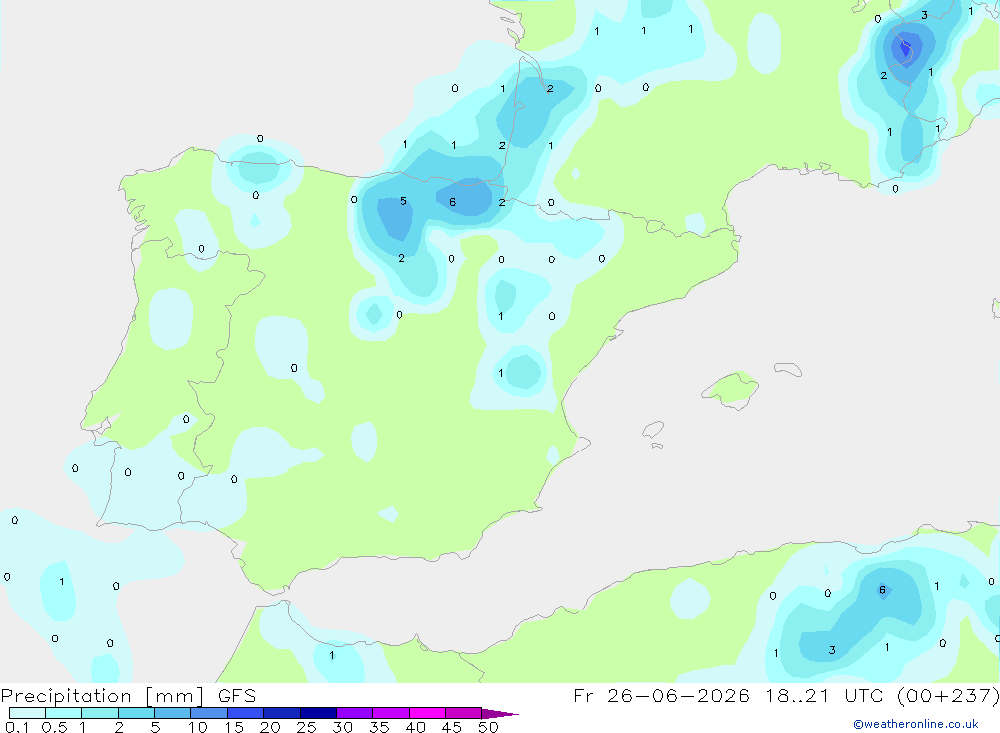Select the 0.5–1 mm legend color box
Viewport: 1000px width, 733px height.
point(63,713)
